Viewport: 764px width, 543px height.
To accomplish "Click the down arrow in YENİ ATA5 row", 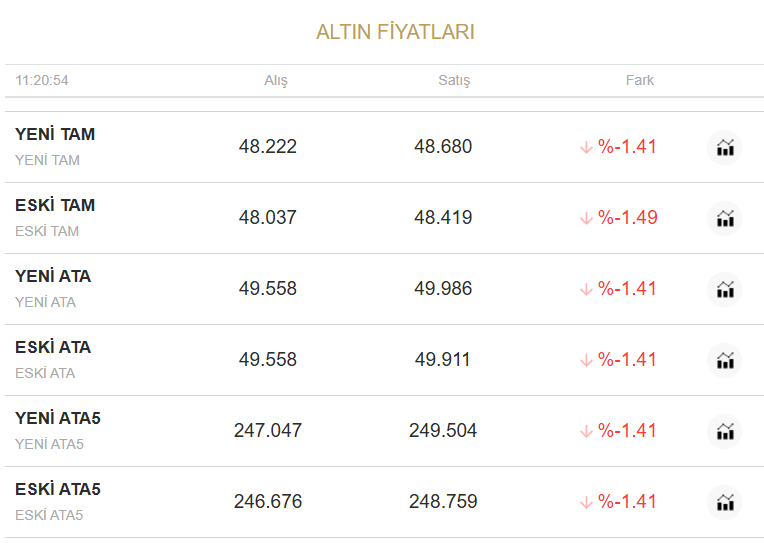I will 586,431.
